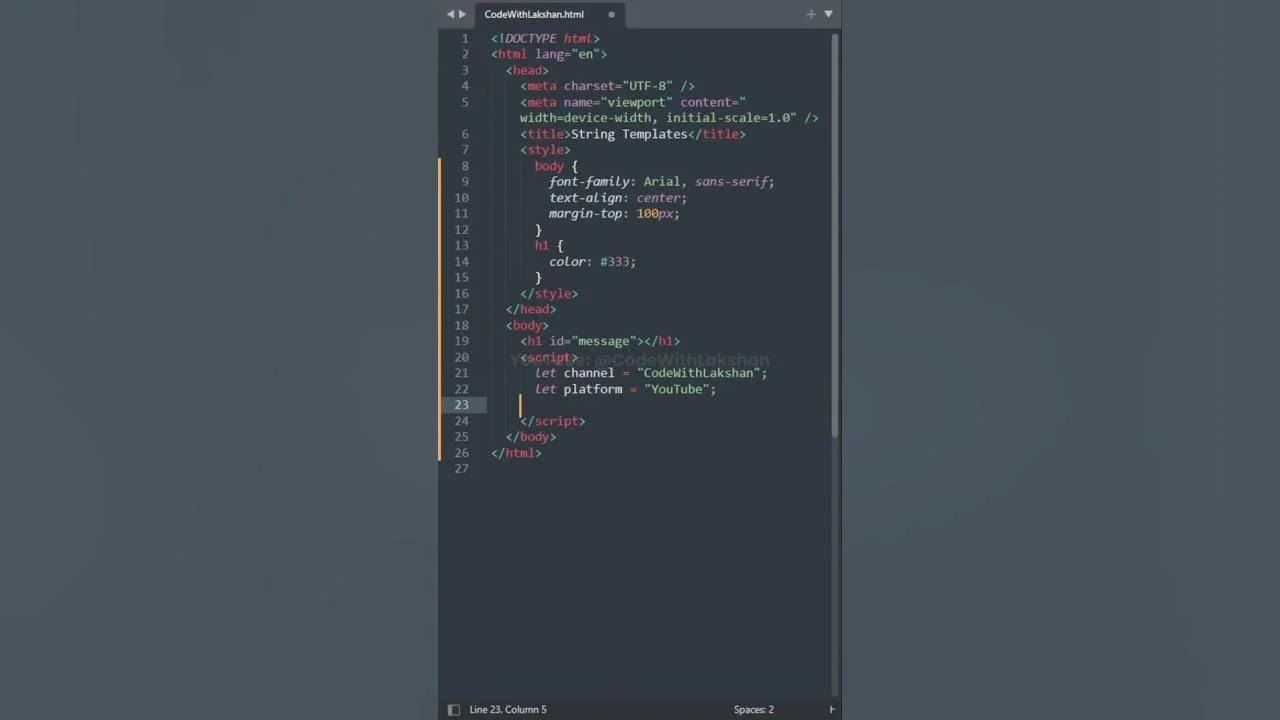Open the Spaces: 2 indentation setting

coord(753,709)
